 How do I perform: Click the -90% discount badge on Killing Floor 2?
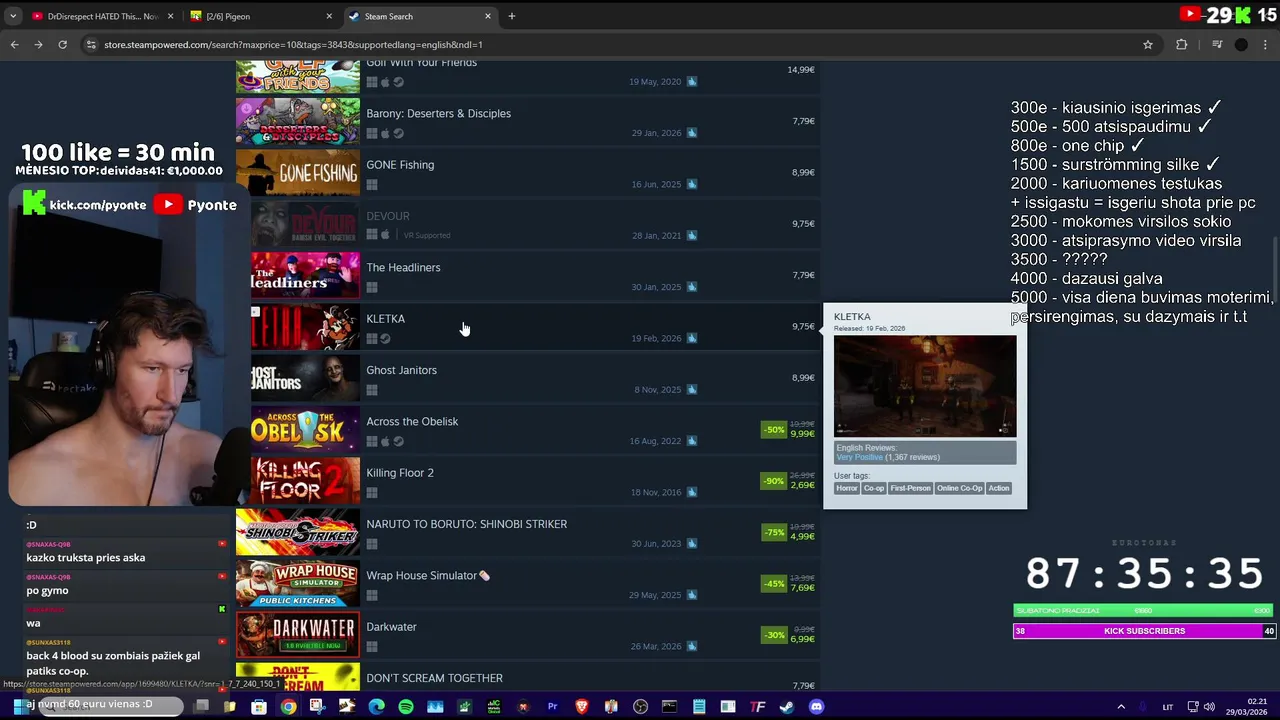[773, 481]
